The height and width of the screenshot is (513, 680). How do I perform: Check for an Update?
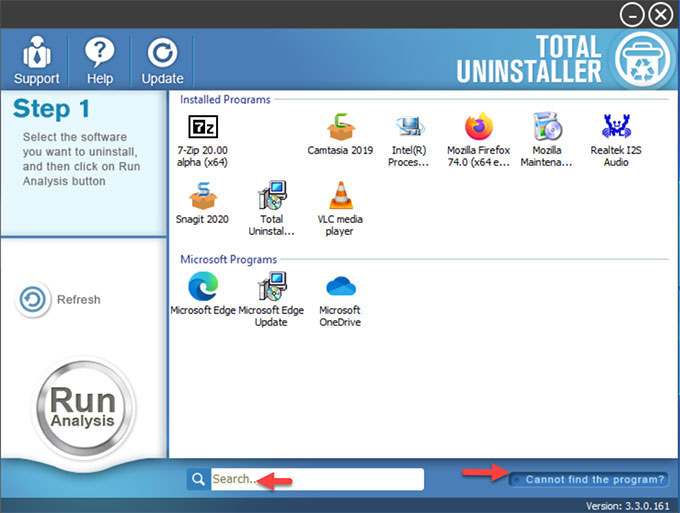[162, 60]
